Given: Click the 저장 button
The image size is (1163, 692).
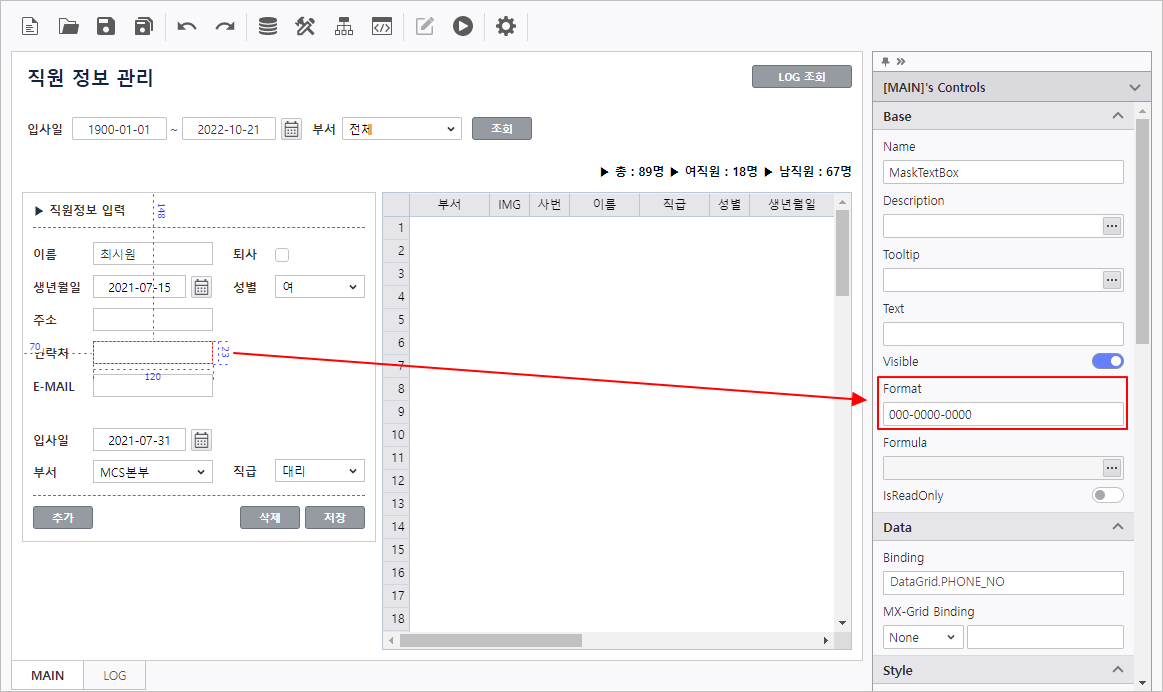Looking at the screenshot, I should [x=334, y=517].
